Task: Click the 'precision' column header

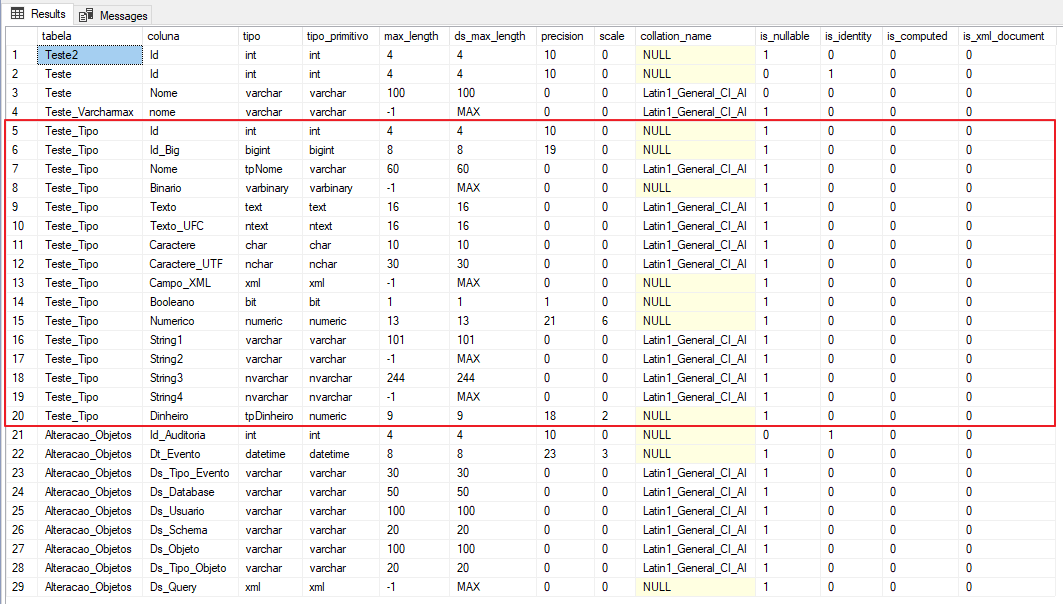Action: pyautogui.click(x=565, y=36)
